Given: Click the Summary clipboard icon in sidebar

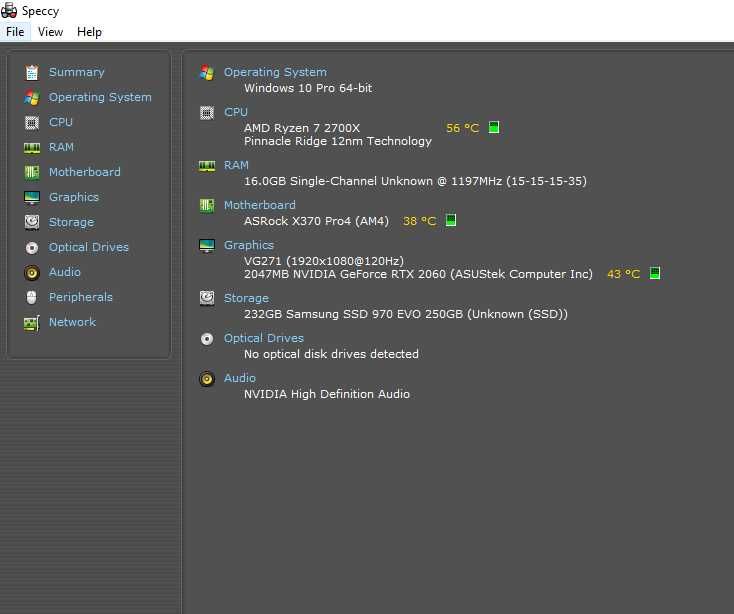Looking at the screenshot, I should (x=32, y=73).
